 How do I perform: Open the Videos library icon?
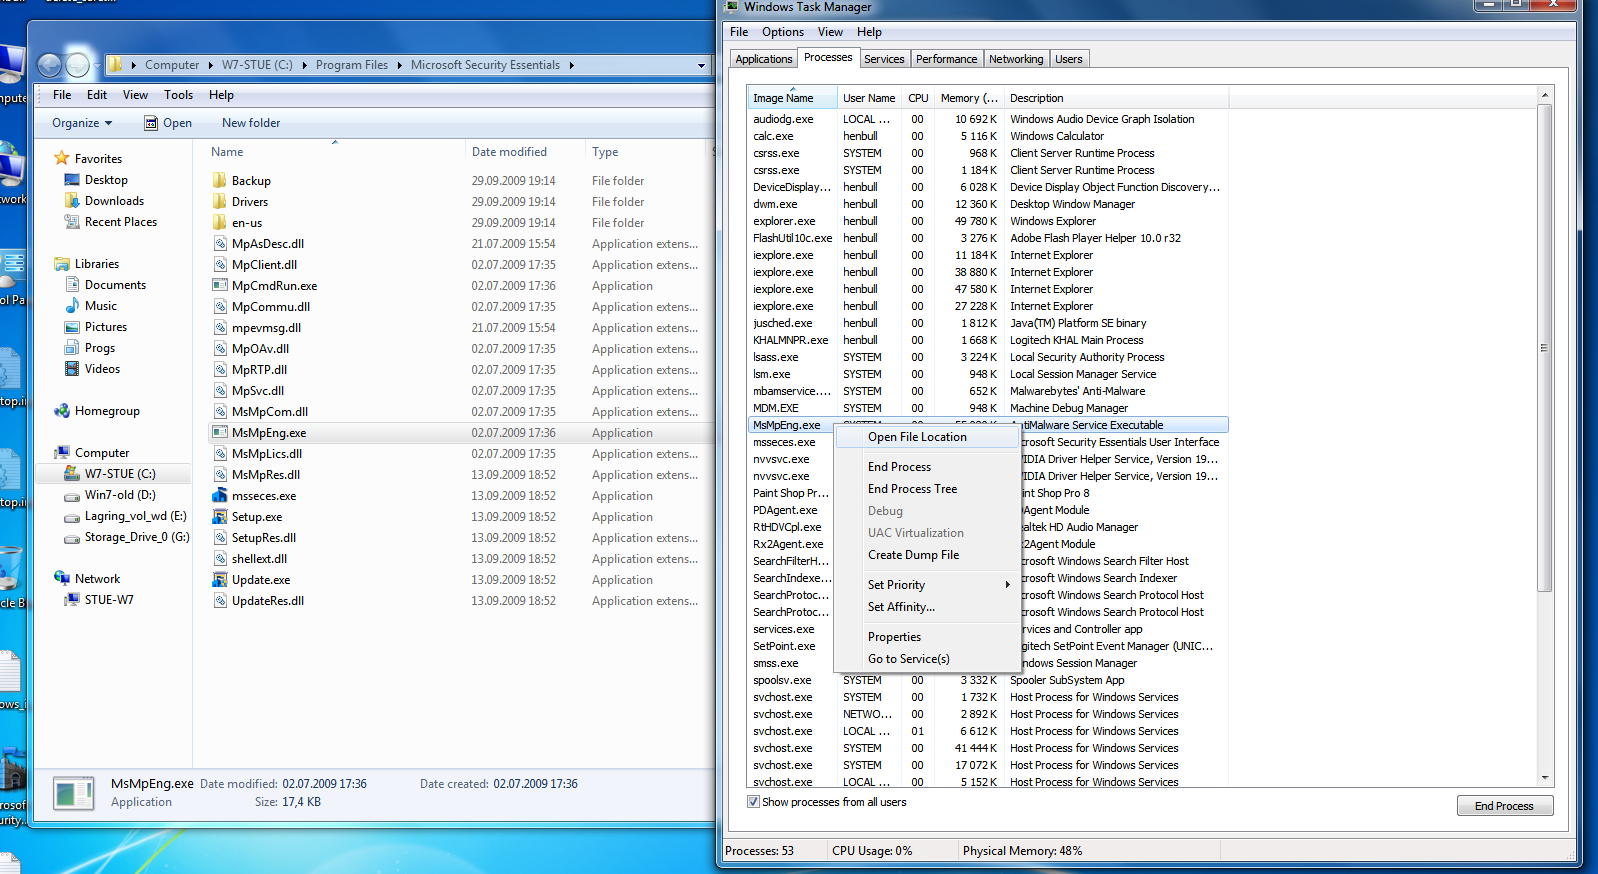click(x=72, y=369)
